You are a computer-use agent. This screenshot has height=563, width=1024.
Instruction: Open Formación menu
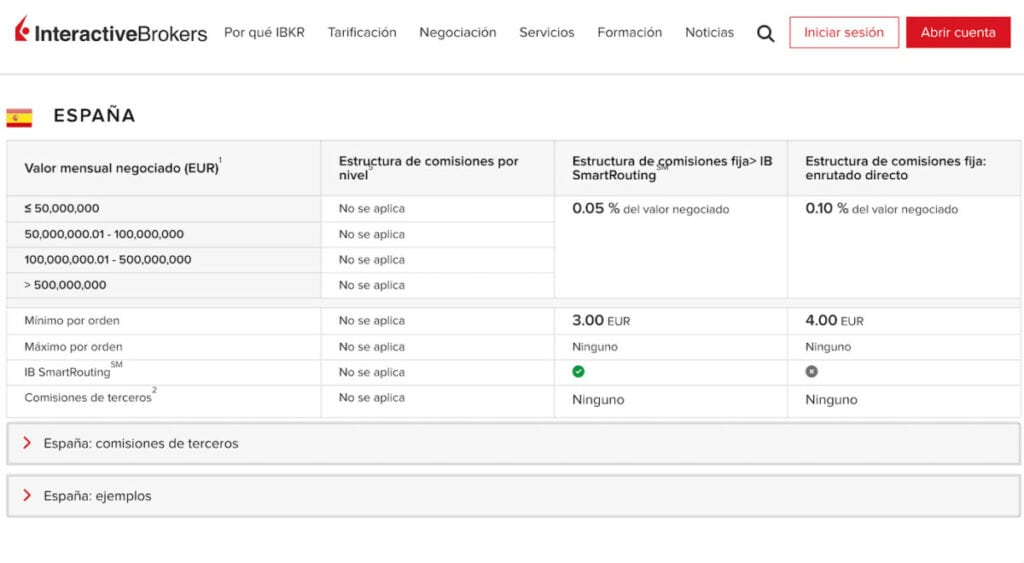point(630,33)
